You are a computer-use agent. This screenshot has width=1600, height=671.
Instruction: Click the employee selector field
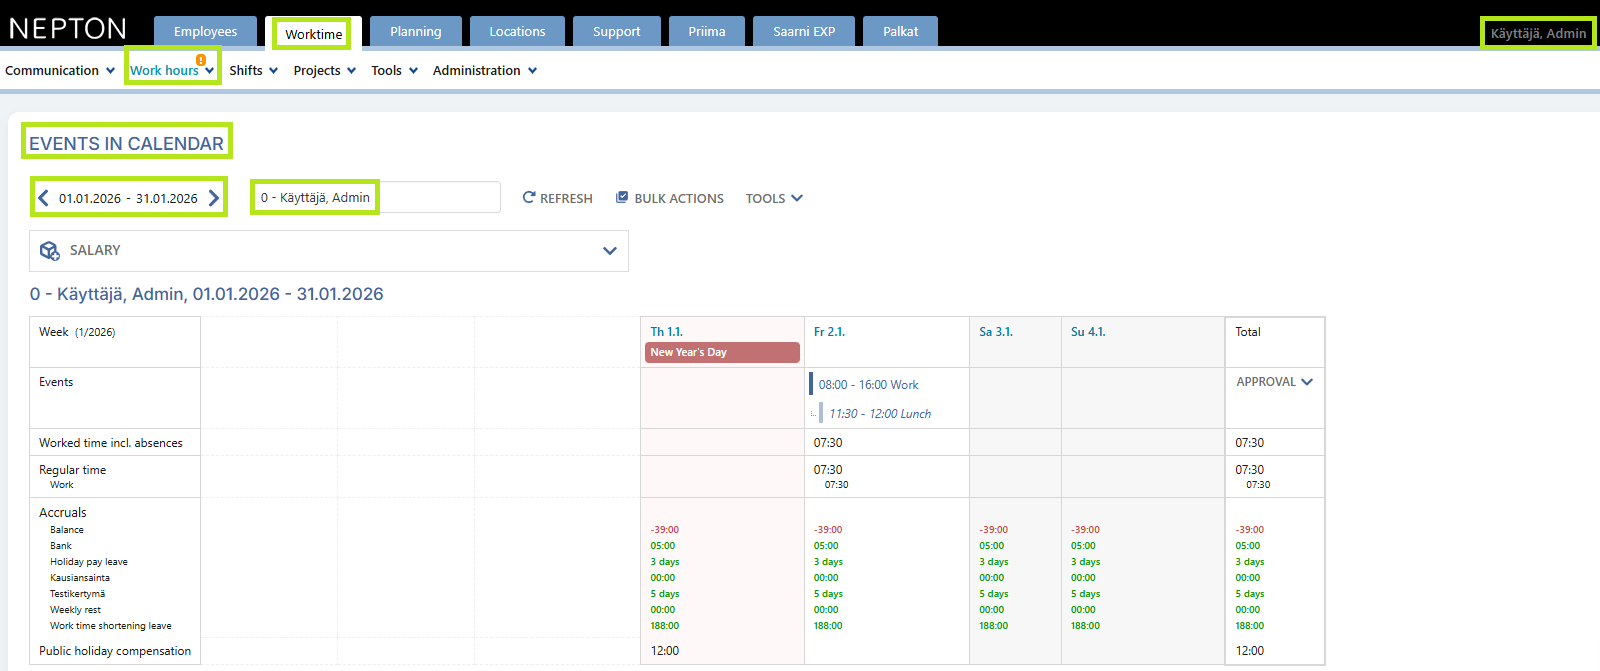tap(376, 197)
